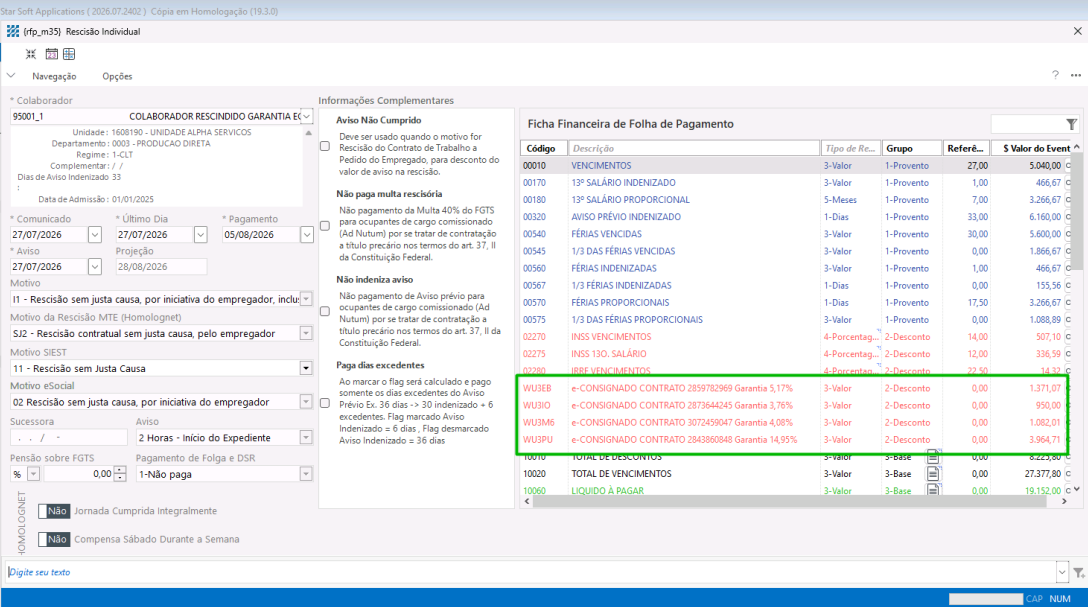
Task: Collapse the menu with the chevron left of Navegação
Action: coord(11,76)
